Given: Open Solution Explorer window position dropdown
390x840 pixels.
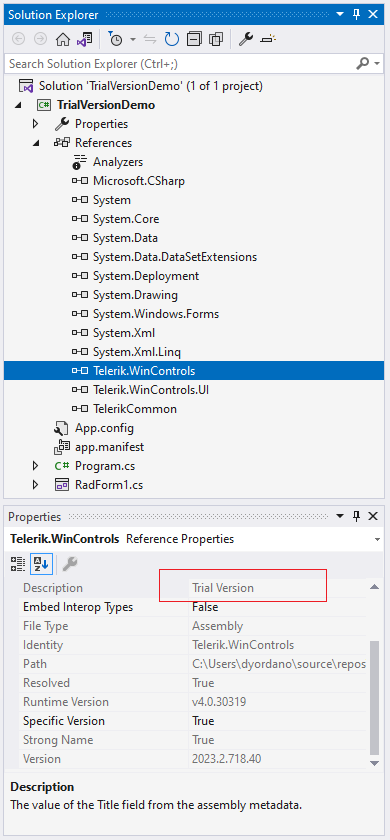Looking at the screenshot, I should pyautogui.click(x=340, y=15).
